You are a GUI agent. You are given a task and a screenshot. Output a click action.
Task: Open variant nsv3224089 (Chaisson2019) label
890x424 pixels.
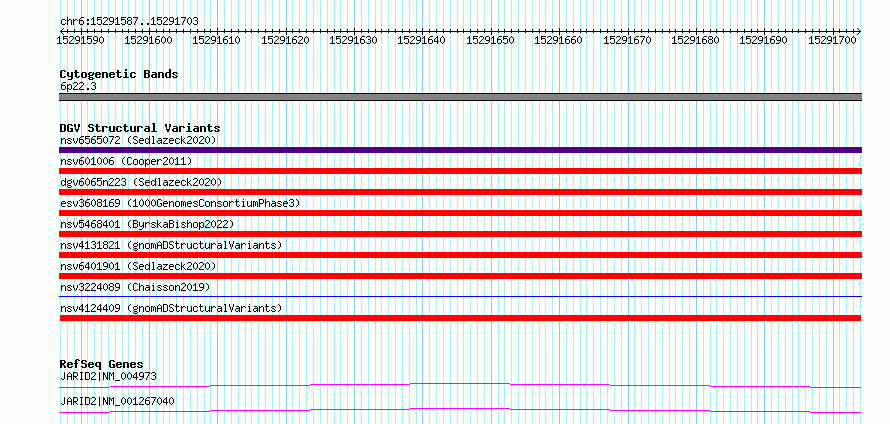[x=135, y=287]
